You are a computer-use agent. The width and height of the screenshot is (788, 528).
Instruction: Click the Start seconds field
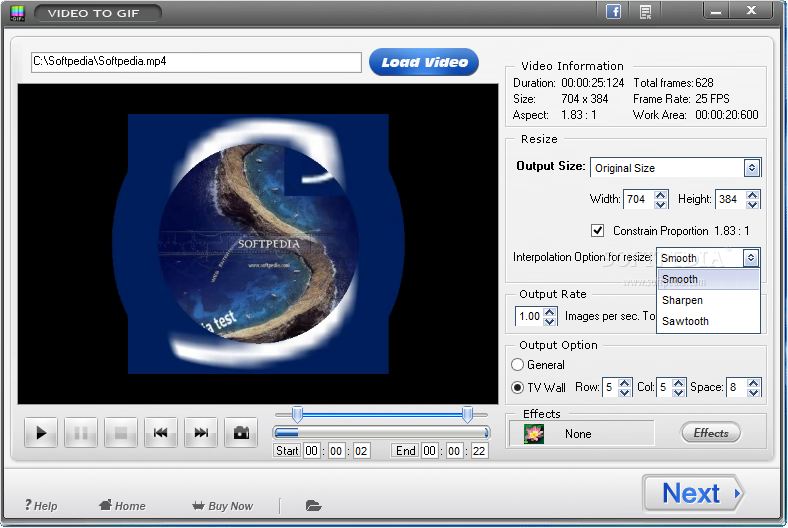click(x=361, y=451)
